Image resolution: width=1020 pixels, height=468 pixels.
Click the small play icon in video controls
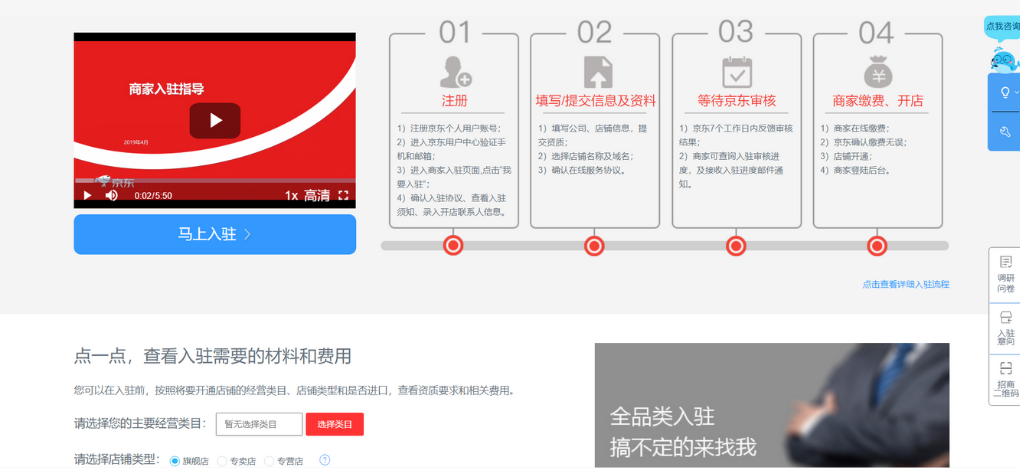[87, 196]
